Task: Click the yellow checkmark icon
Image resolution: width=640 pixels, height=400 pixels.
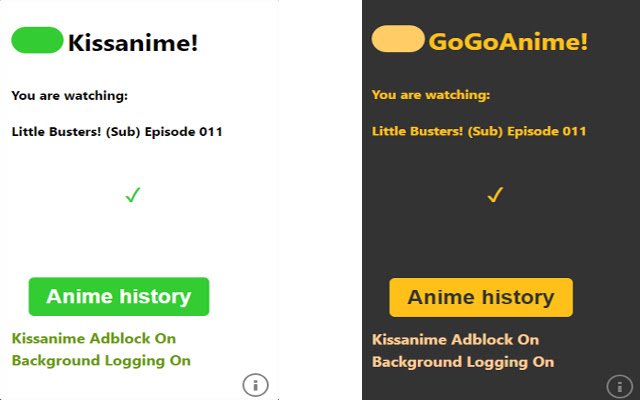Action: click(x=493, y=195)
